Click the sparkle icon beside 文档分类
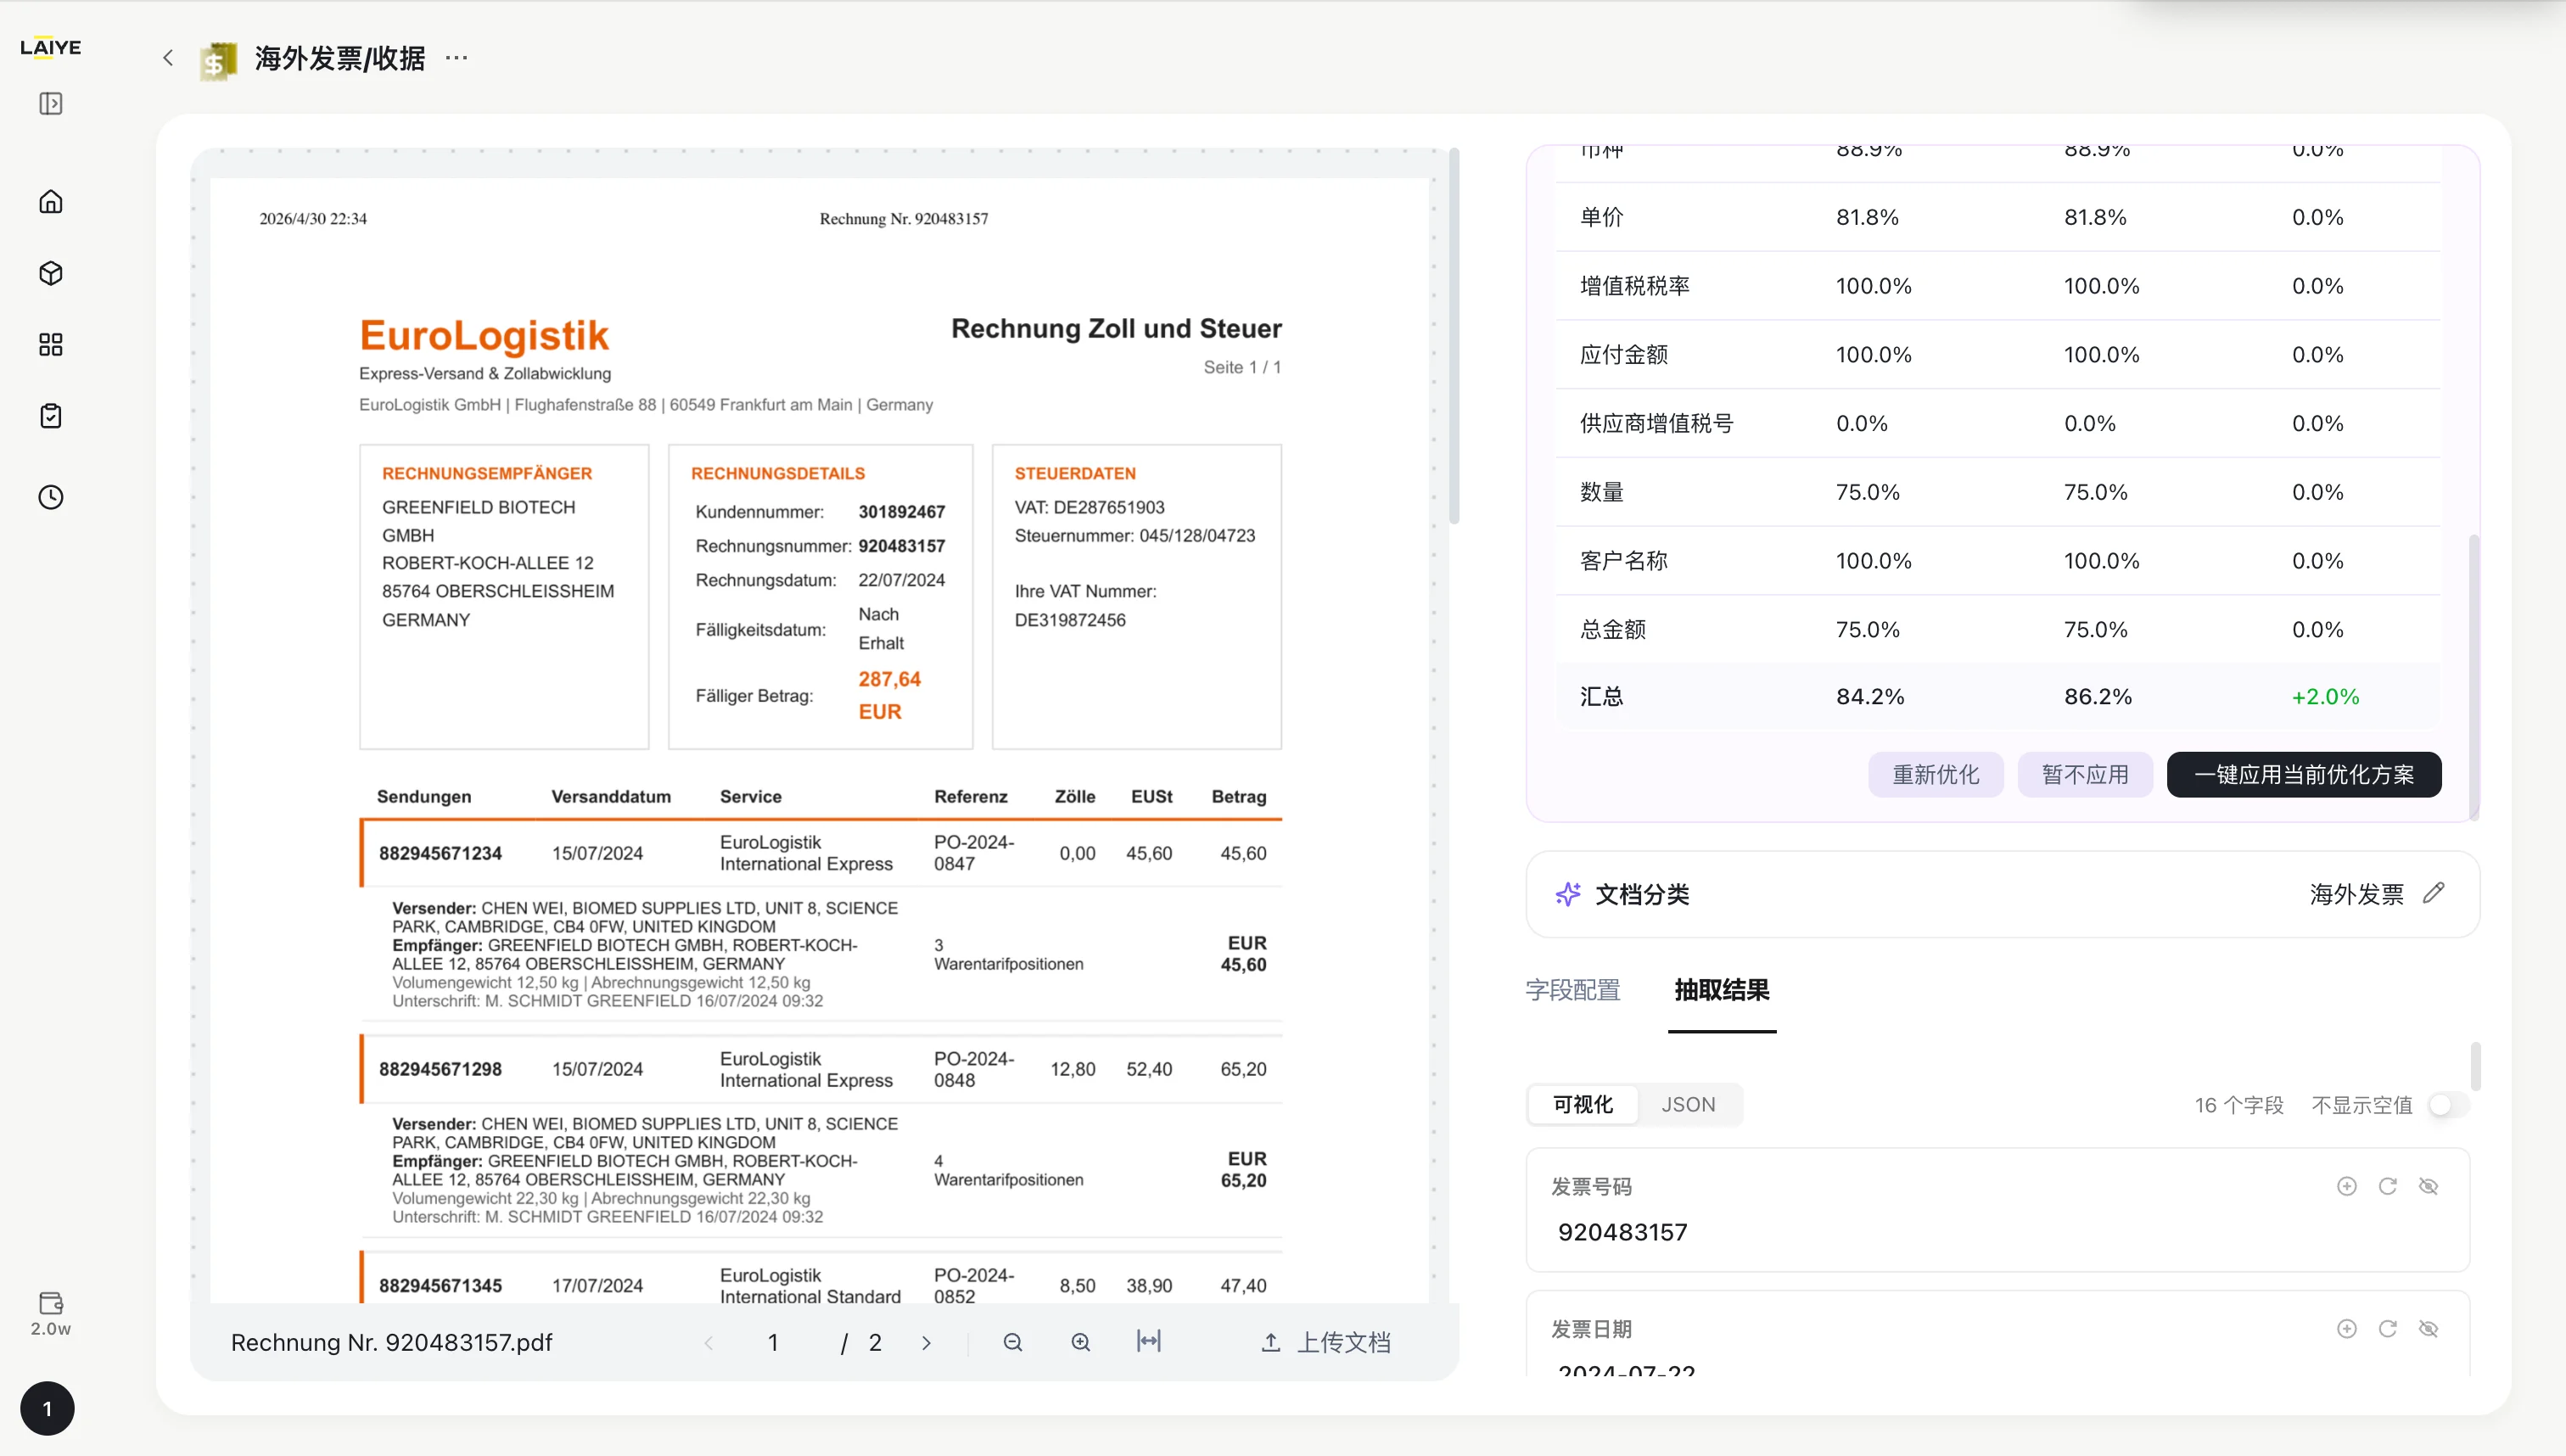 1567,894
